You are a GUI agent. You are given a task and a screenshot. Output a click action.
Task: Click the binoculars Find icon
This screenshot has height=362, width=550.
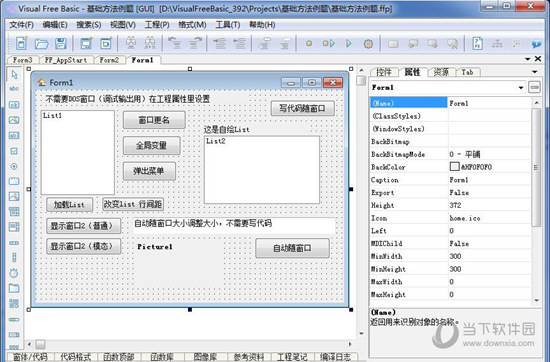point(131,43)
